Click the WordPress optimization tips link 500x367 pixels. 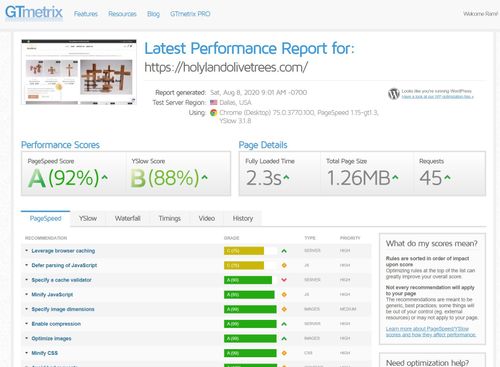[437, 97]
